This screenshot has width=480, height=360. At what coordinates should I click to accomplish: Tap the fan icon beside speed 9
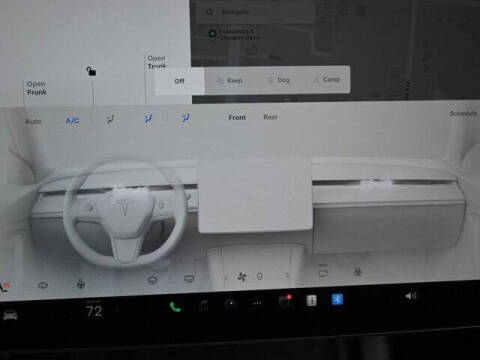click(242, 277)
